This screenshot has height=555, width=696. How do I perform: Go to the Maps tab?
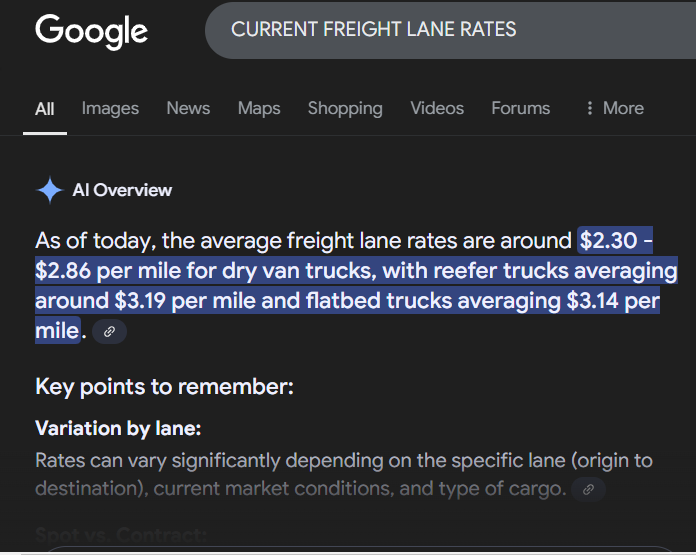[x=259, y=108]
